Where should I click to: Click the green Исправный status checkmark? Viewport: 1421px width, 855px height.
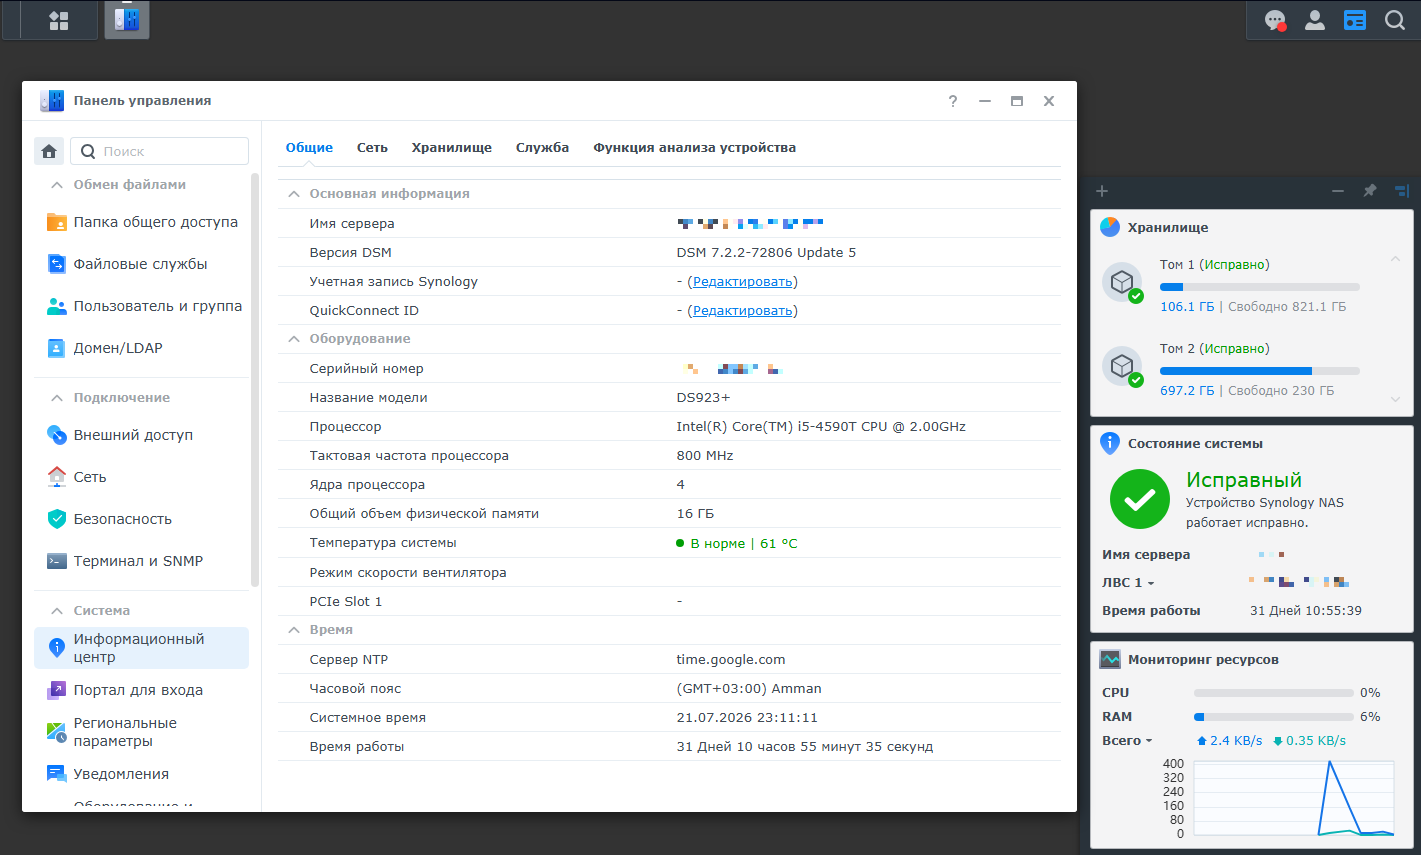[x=1139, y=499]
